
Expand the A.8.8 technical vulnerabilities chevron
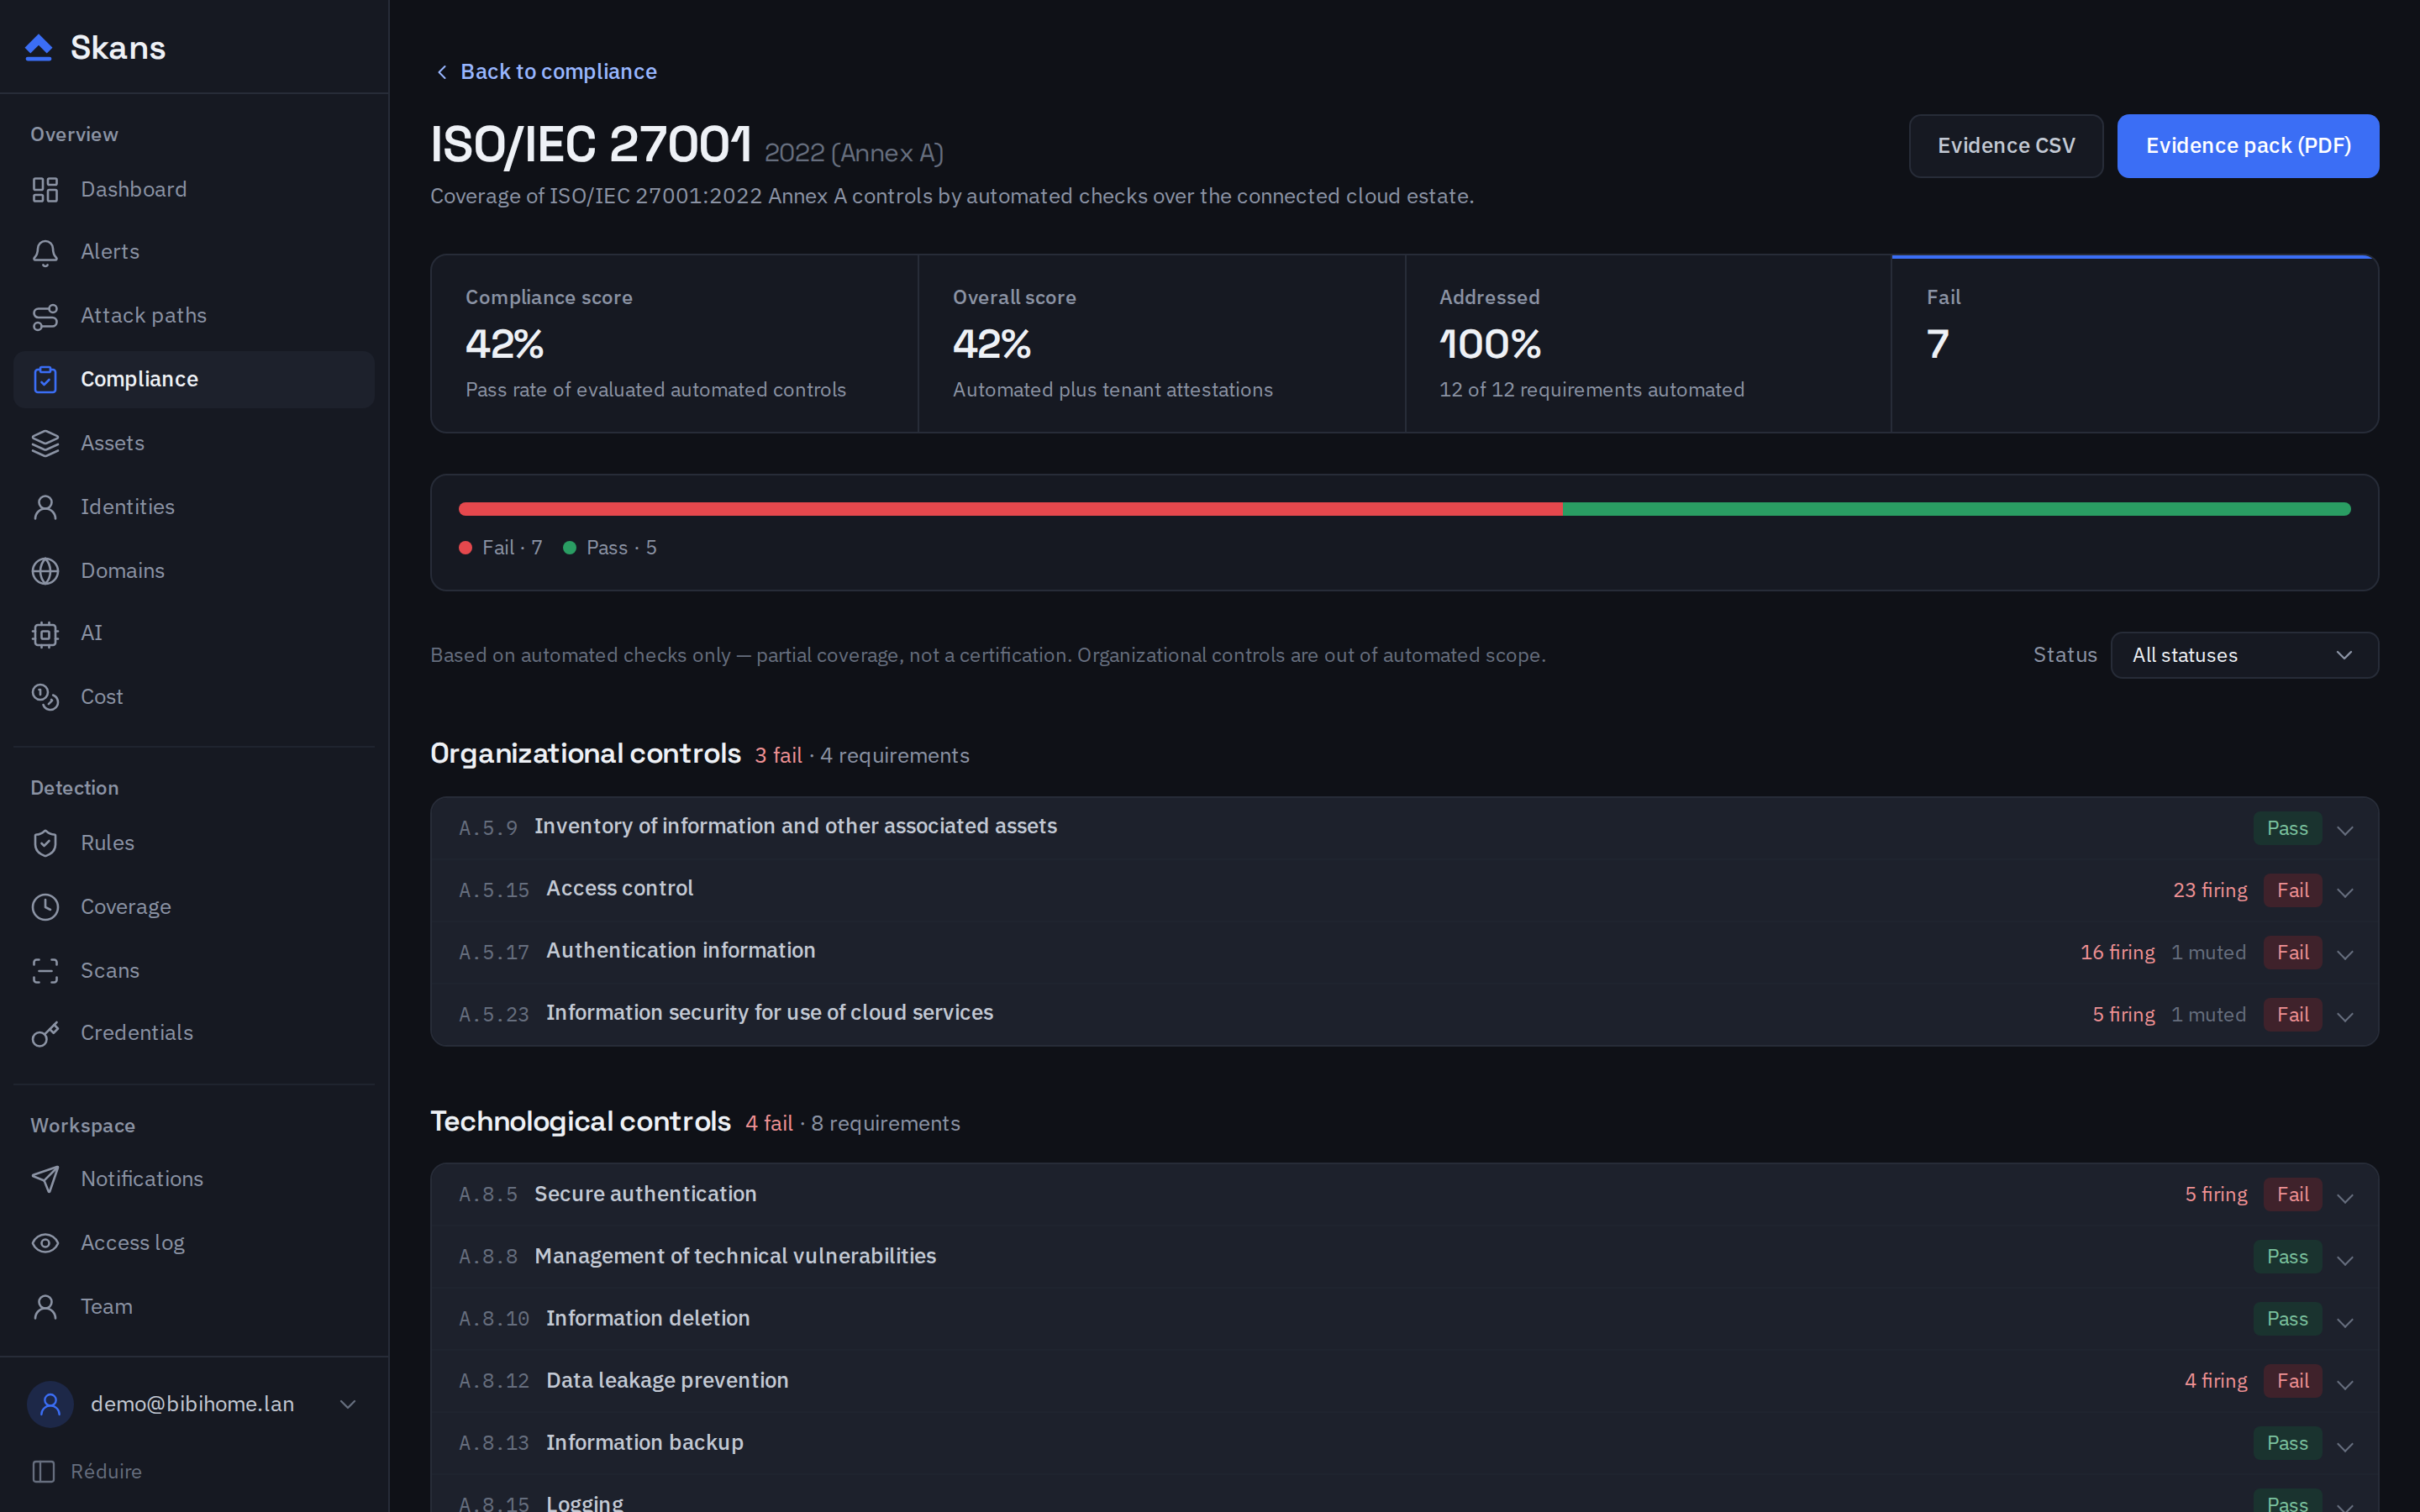(2345, 1259)
